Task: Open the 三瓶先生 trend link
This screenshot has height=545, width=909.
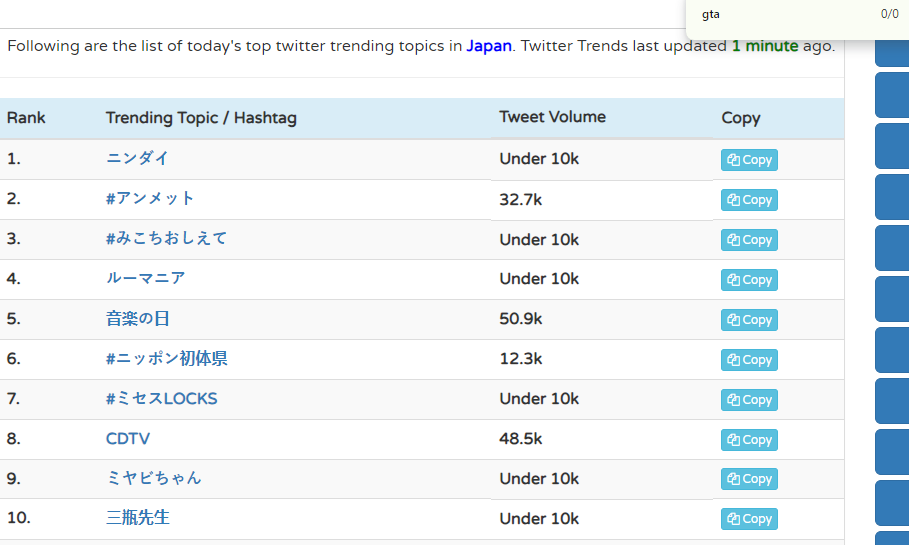Action: pyautogui.click(x=138, y=517)
